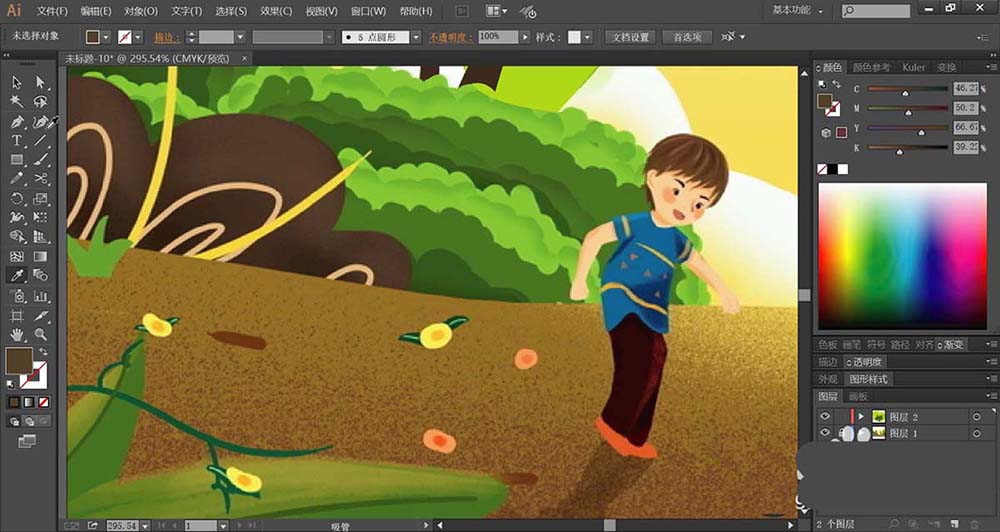Select the Artboard tool
The image size is (1000, 532).
tap(17, 315)
